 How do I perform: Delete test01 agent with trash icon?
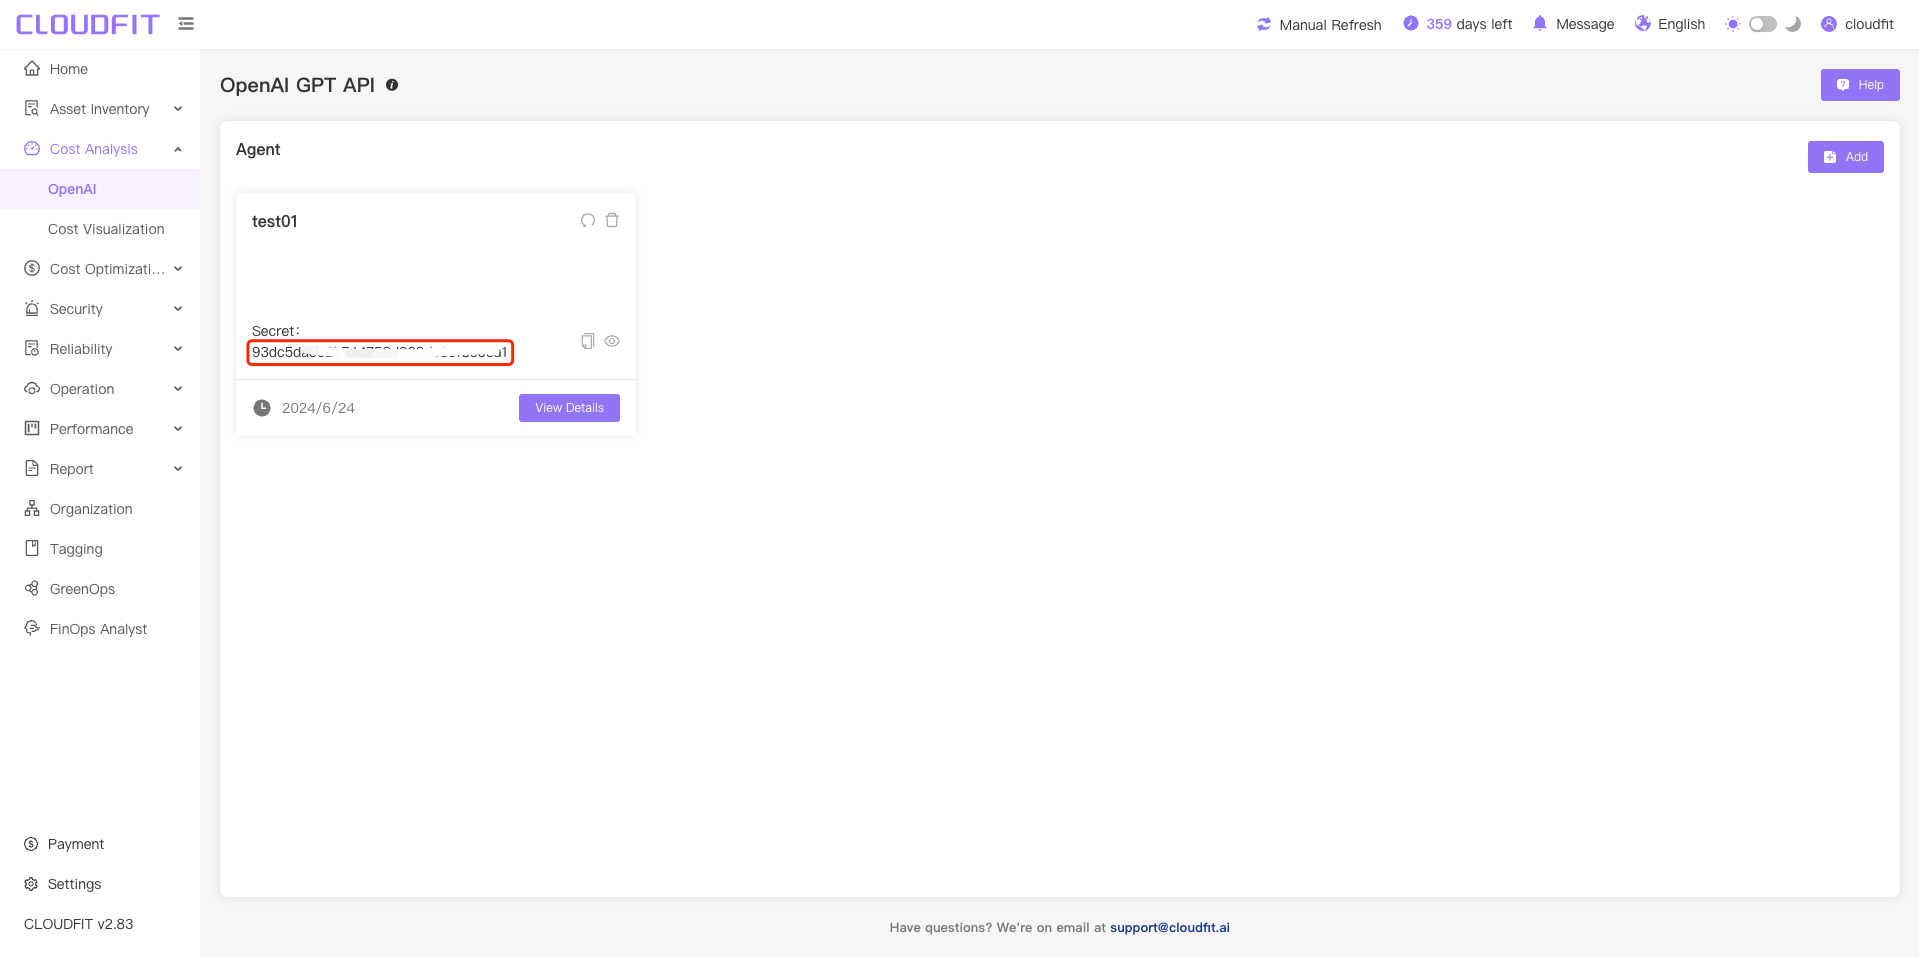click(x=612, y=220)
